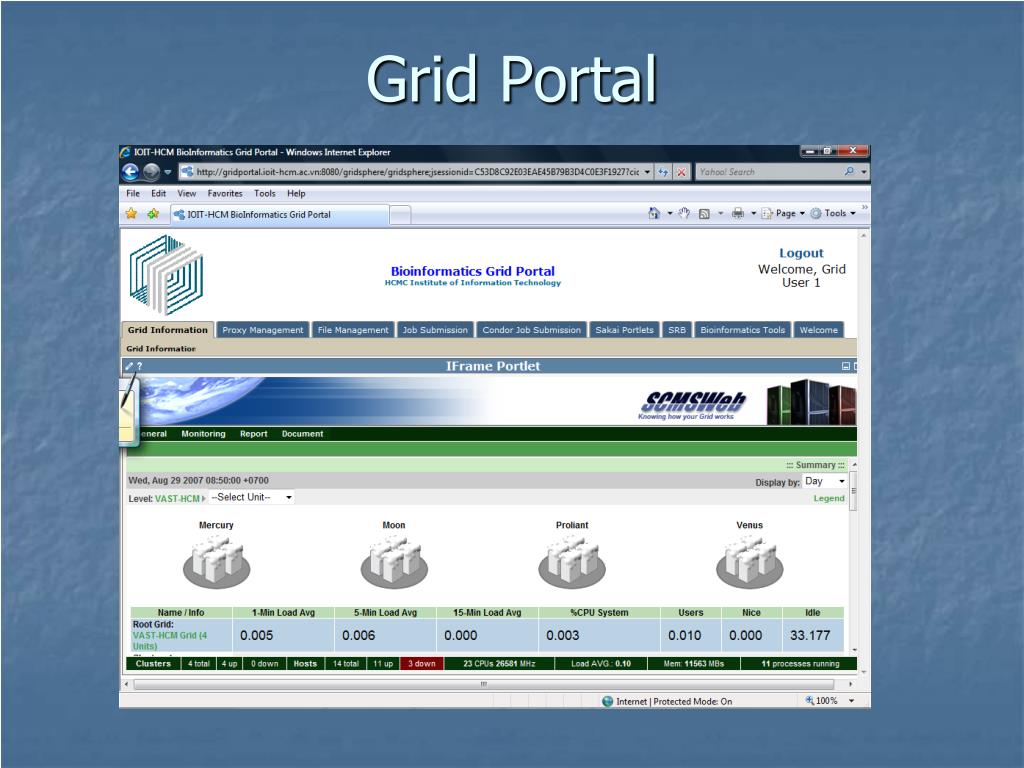Click the Moon cluster icon
The width and height of the screenshot is (1024, 768).
click(x=394, y=562)
